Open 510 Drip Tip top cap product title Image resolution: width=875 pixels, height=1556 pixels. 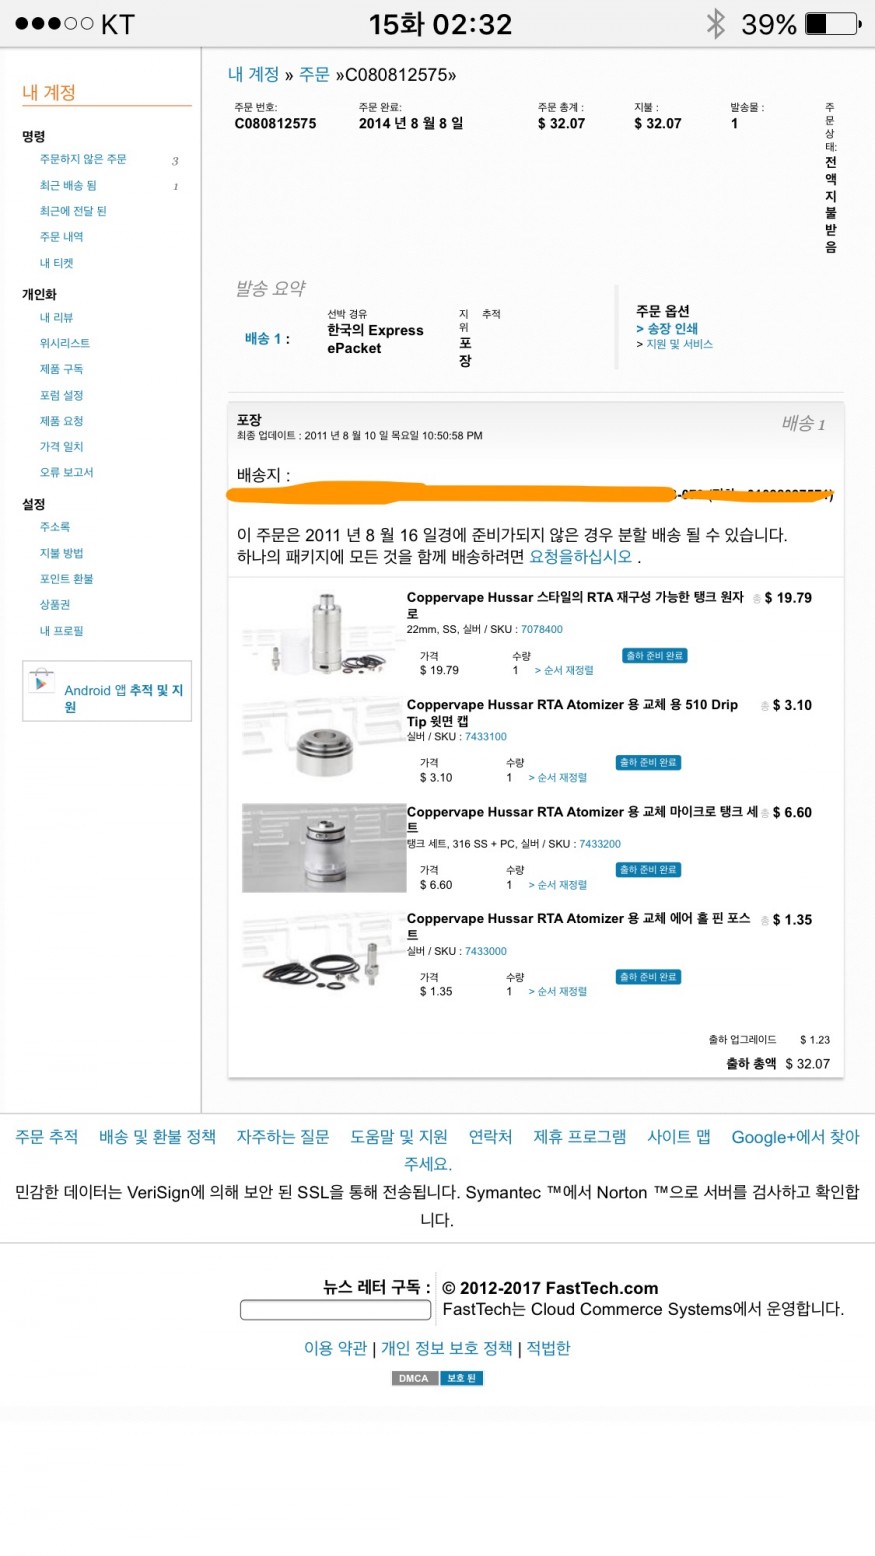tap(572, 712)
